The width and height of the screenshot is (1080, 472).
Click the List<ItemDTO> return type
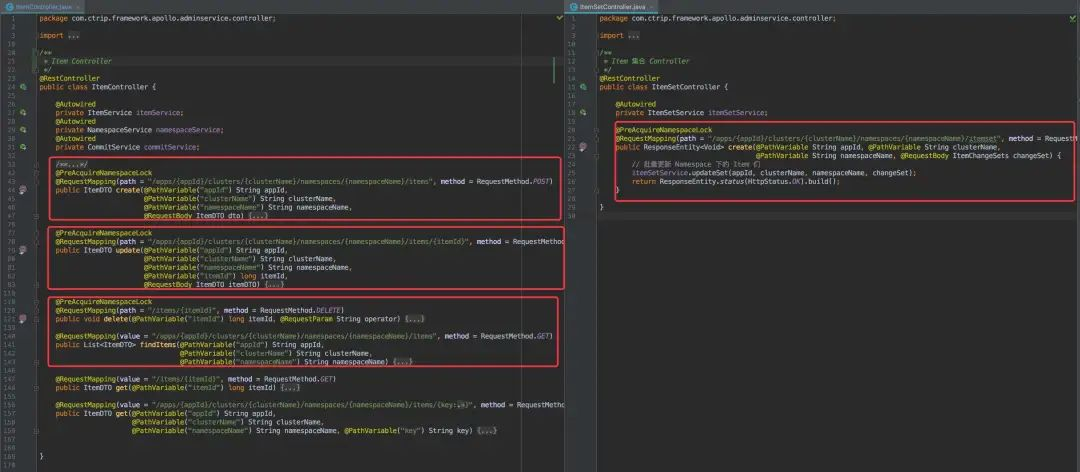click(x=112, y=345)
